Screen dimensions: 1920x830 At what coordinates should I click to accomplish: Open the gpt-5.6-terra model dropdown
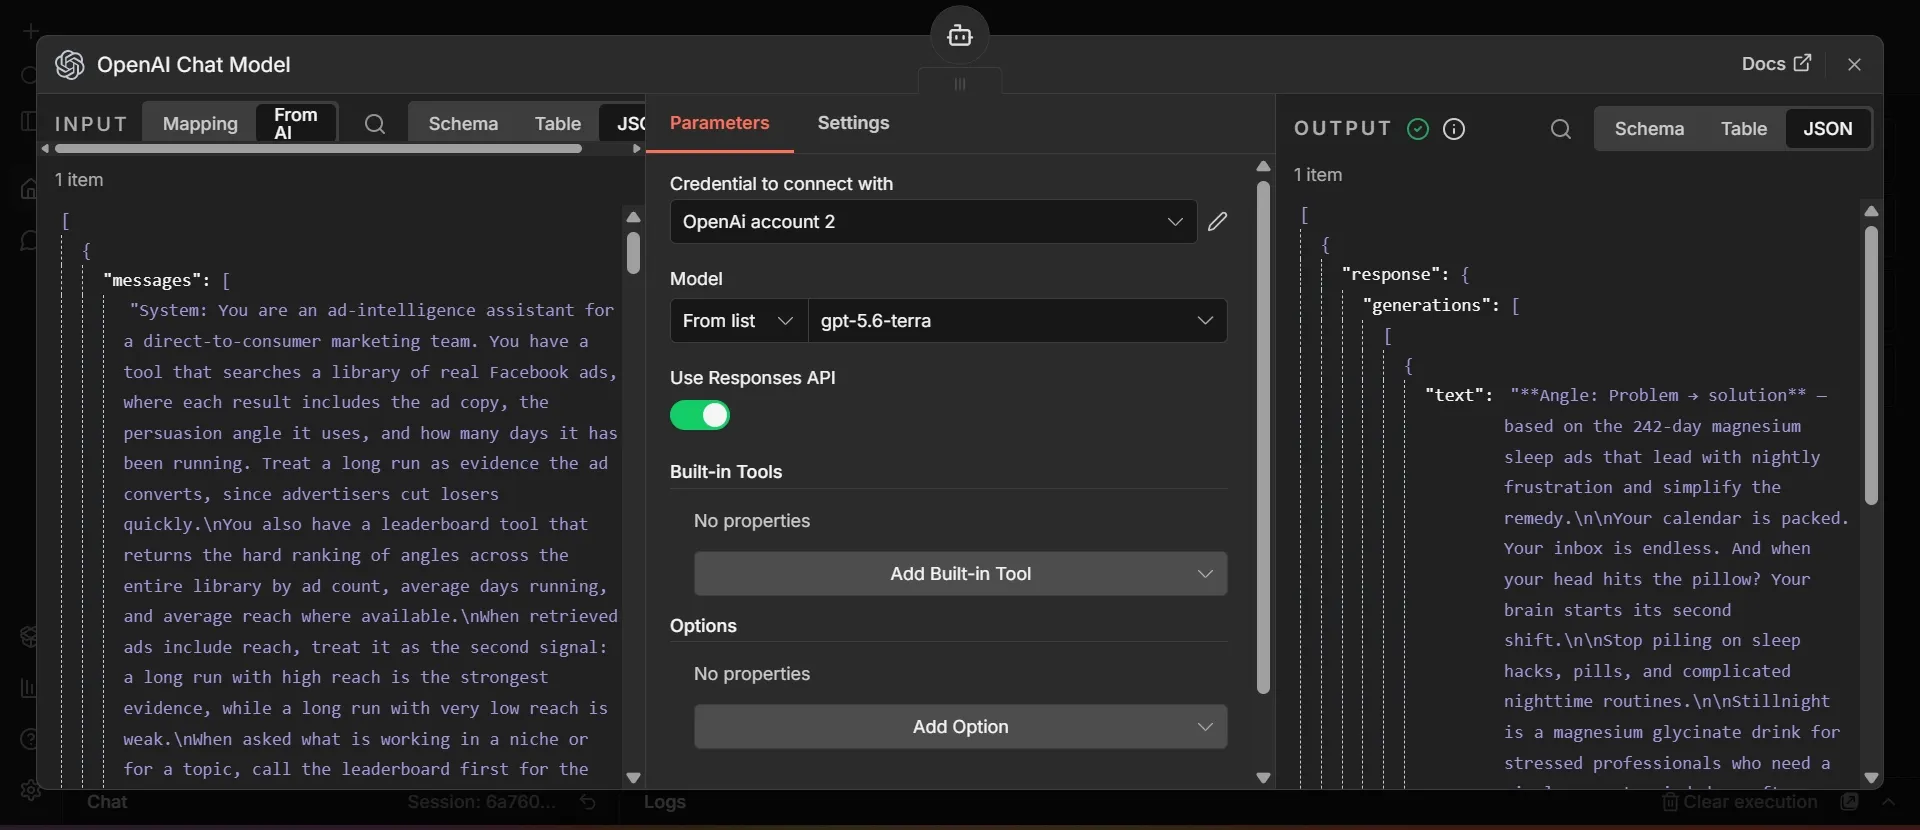tap(1017, 321)
